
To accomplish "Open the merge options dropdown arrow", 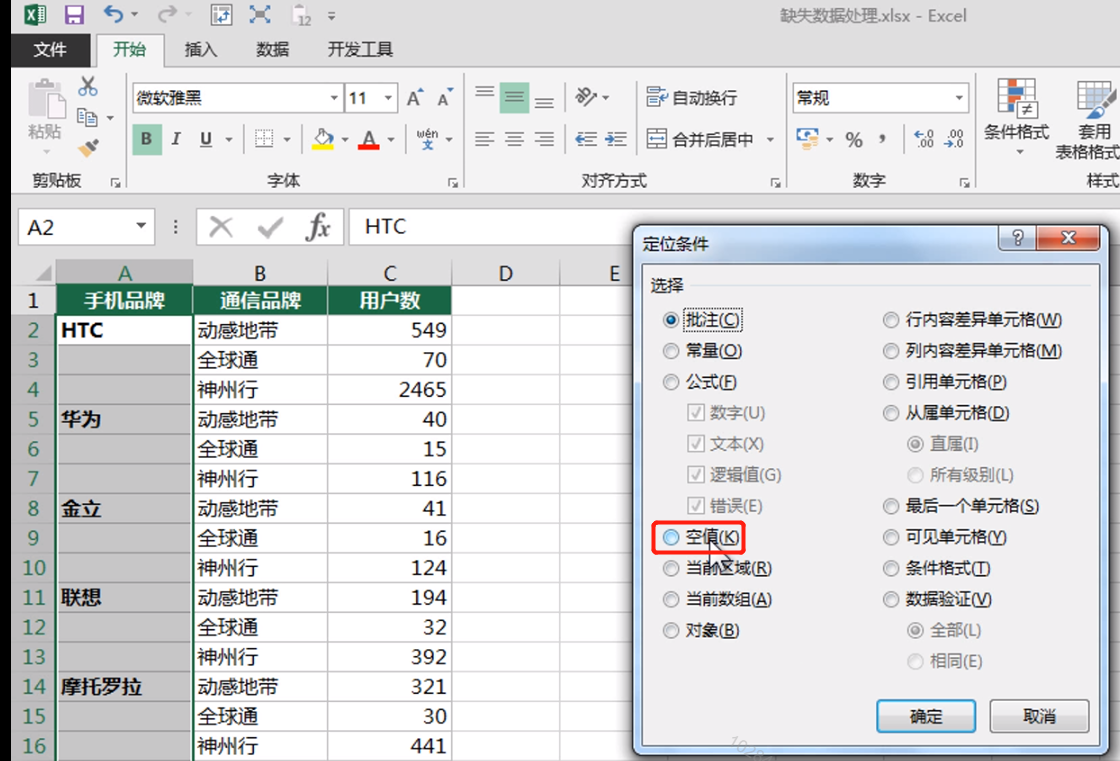I will coord(770,139).
